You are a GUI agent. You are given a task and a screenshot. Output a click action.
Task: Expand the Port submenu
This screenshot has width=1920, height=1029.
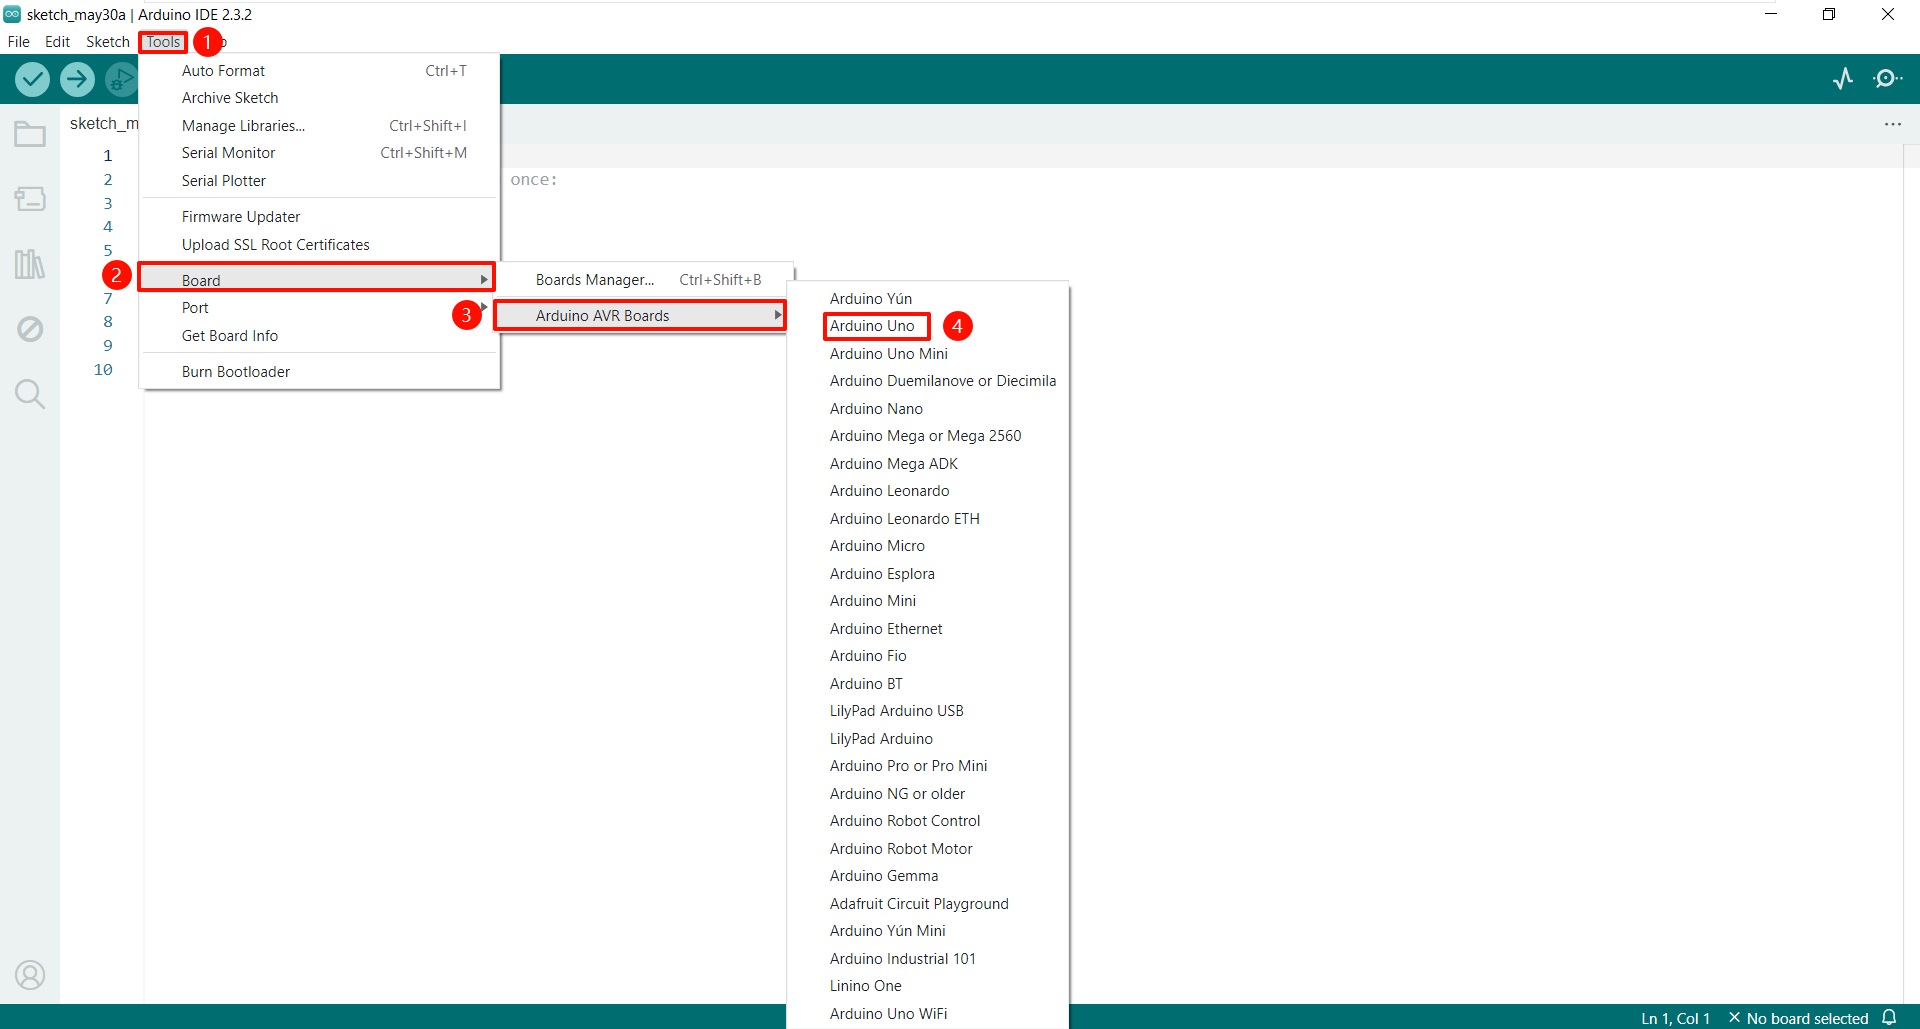[320, 308]
